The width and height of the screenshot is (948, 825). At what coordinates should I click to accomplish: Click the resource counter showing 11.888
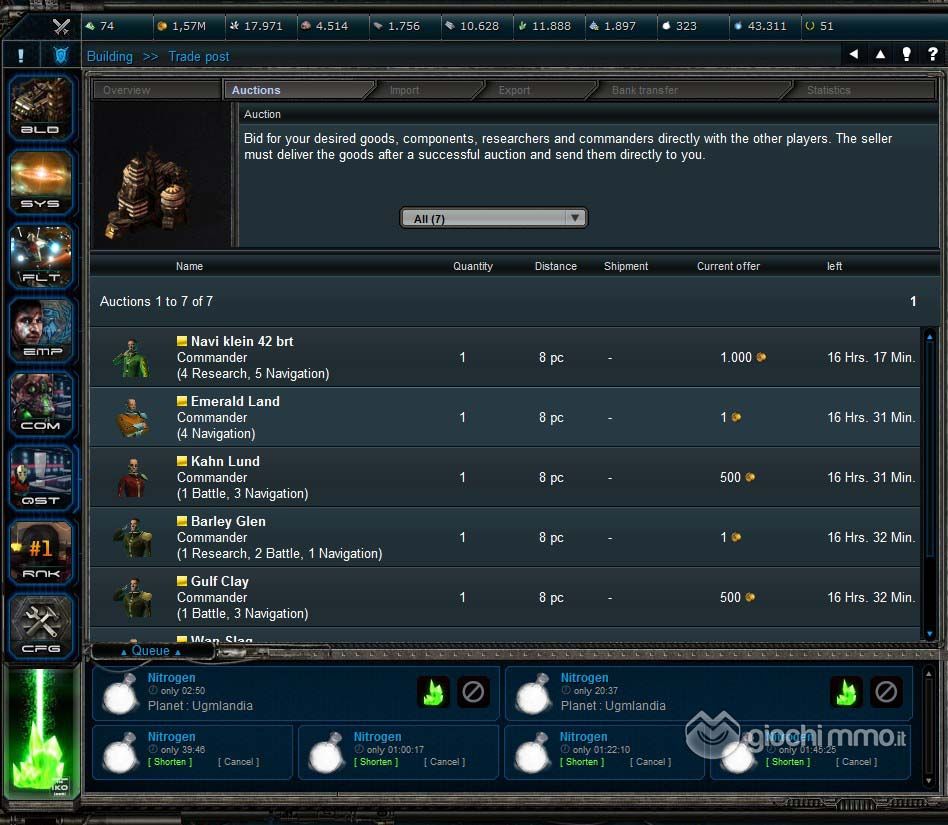click(544, 26)
